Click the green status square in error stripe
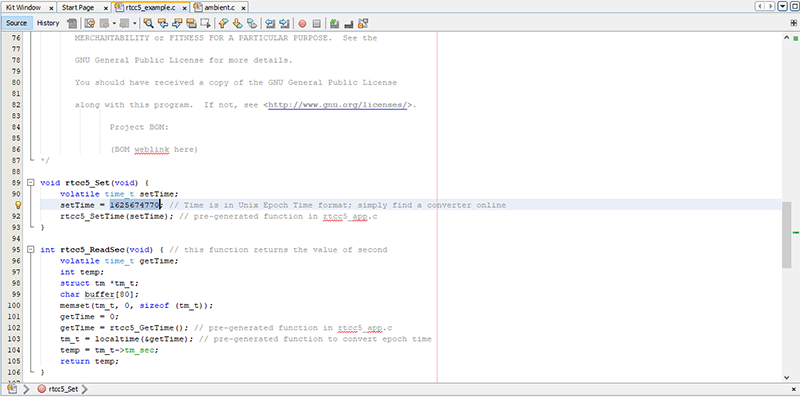800x397 pixels. [795, 38]
